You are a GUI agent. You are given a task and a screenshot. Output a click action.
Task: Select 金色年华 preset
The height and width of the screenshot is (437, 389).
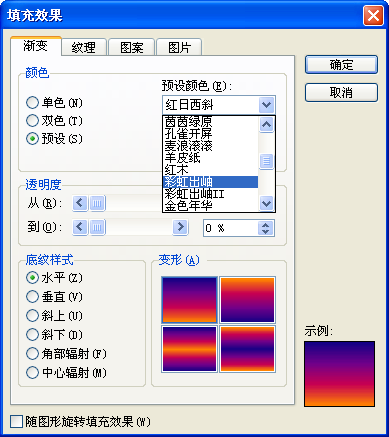[x=211, y=206]
